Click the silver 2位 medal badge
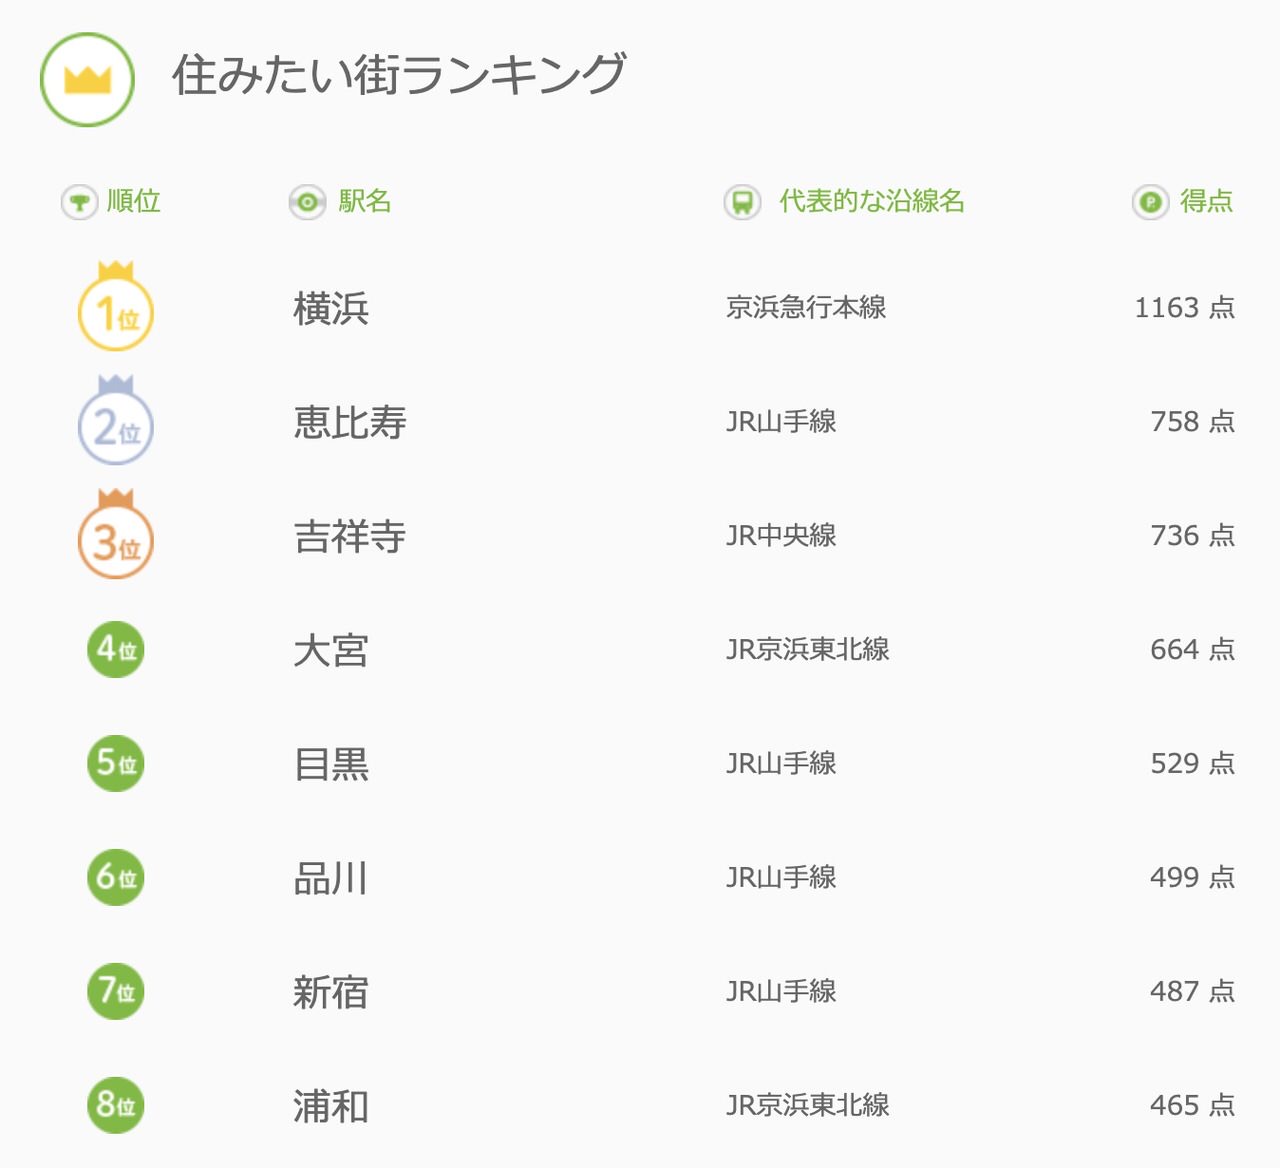The image size is (1280, 1168). coord(116,420)
